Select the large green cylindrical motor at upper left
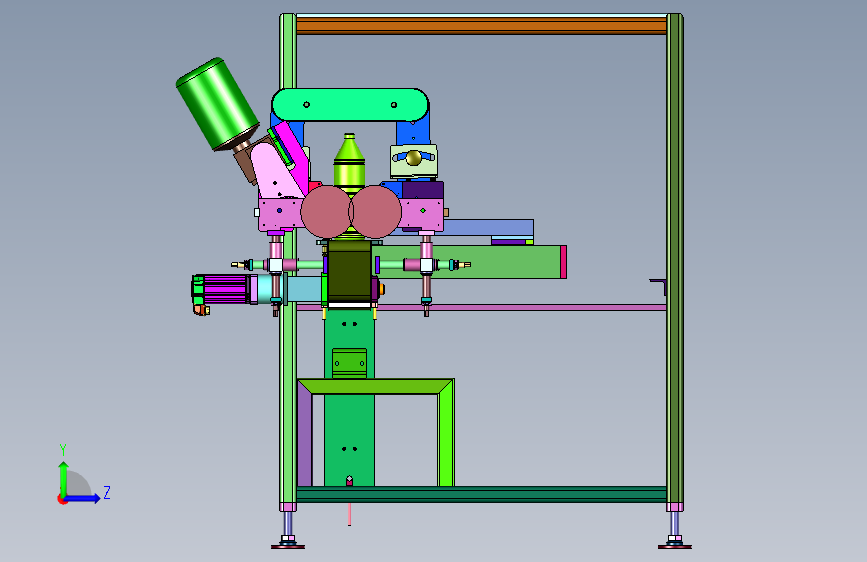Image resolution: width=867 pixels, height=562 pixels. tap(217, 103)
